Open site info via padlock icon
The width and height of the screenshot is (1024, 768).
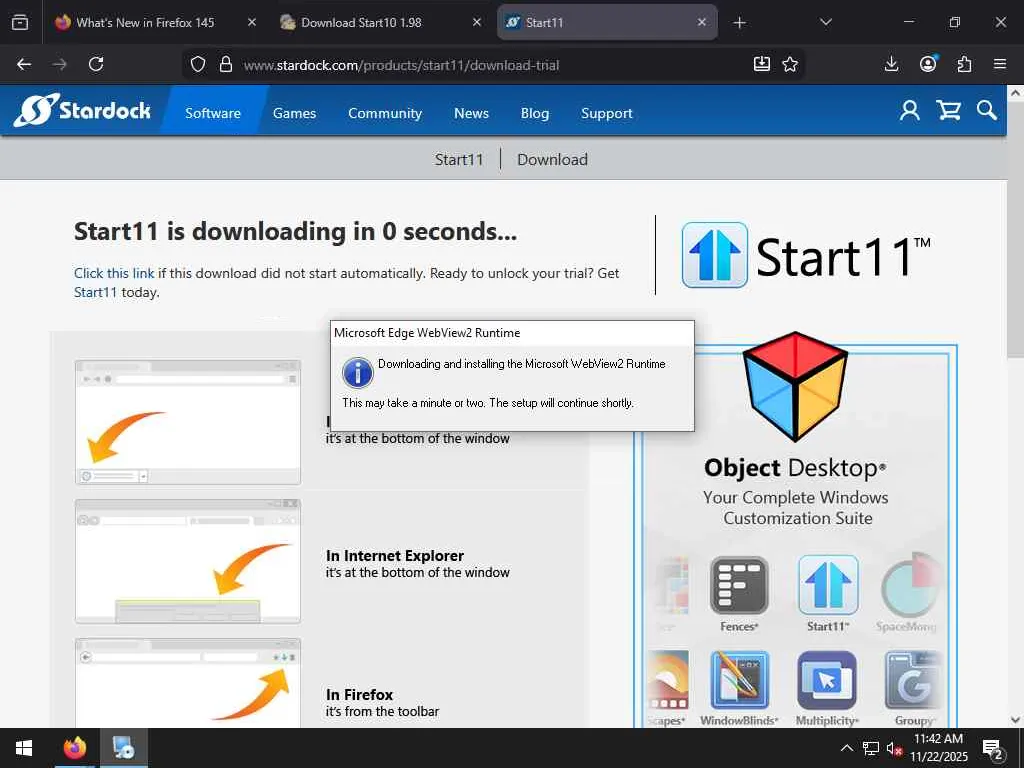point(226,64)
